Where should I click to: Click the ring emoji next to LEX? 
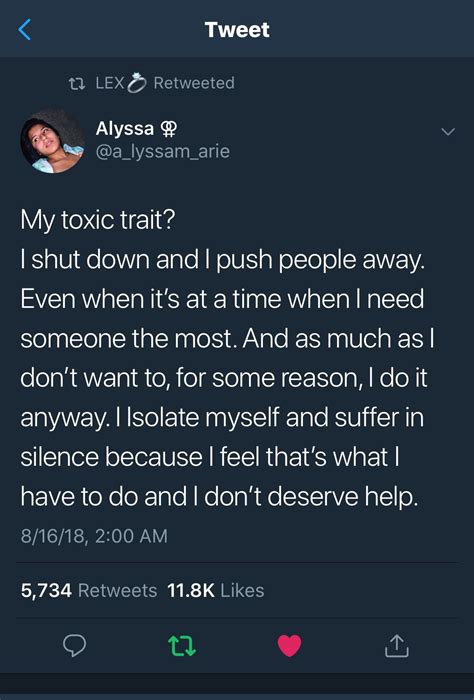click(137, 83)
